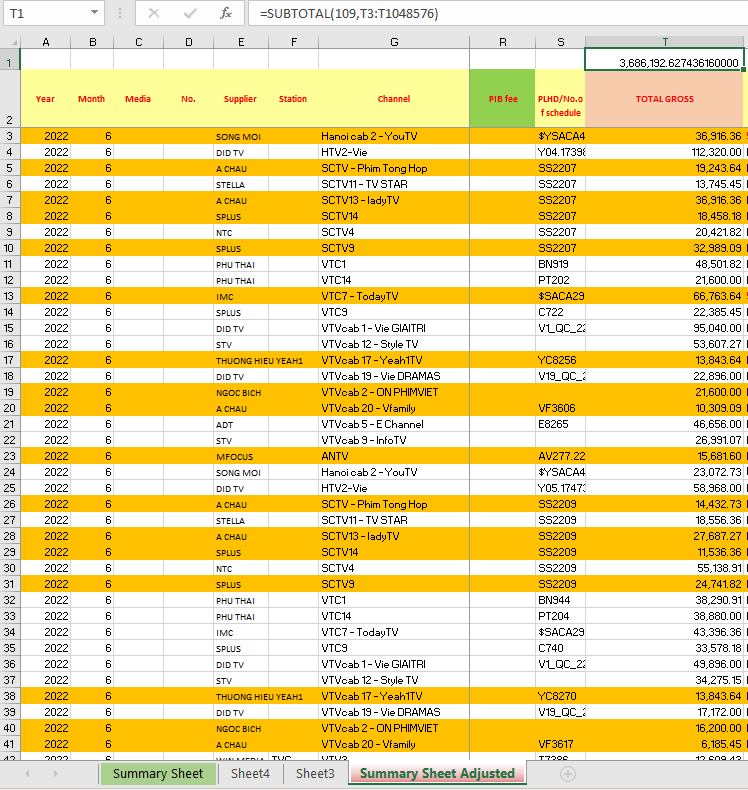
Task: Click VTVcab 5 - E Channel cell
Action: click(x=394, y=424)
